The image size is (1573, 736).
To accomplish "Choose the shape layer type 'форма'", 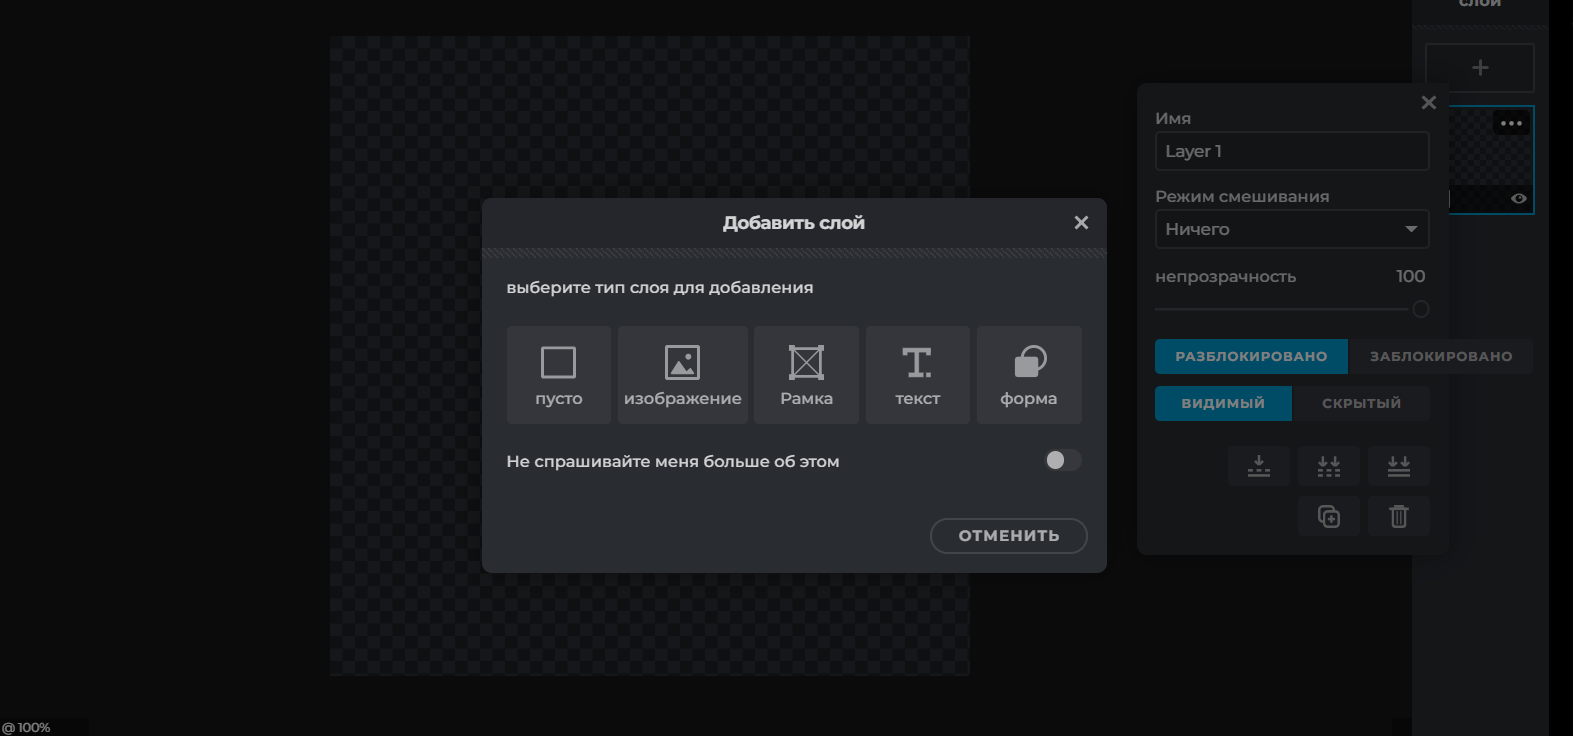I will pyautogui.click(x=1029, y=375).
